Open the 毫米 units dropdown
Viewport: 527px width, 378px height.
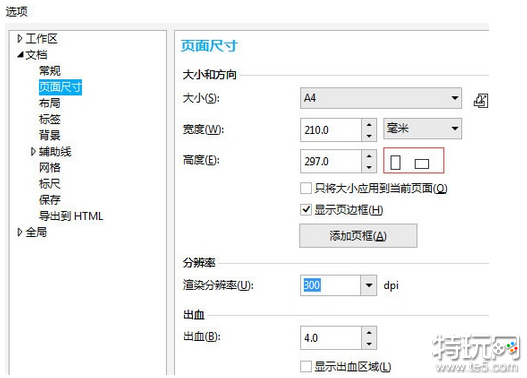pyautogui.click(x=422, y=128)
